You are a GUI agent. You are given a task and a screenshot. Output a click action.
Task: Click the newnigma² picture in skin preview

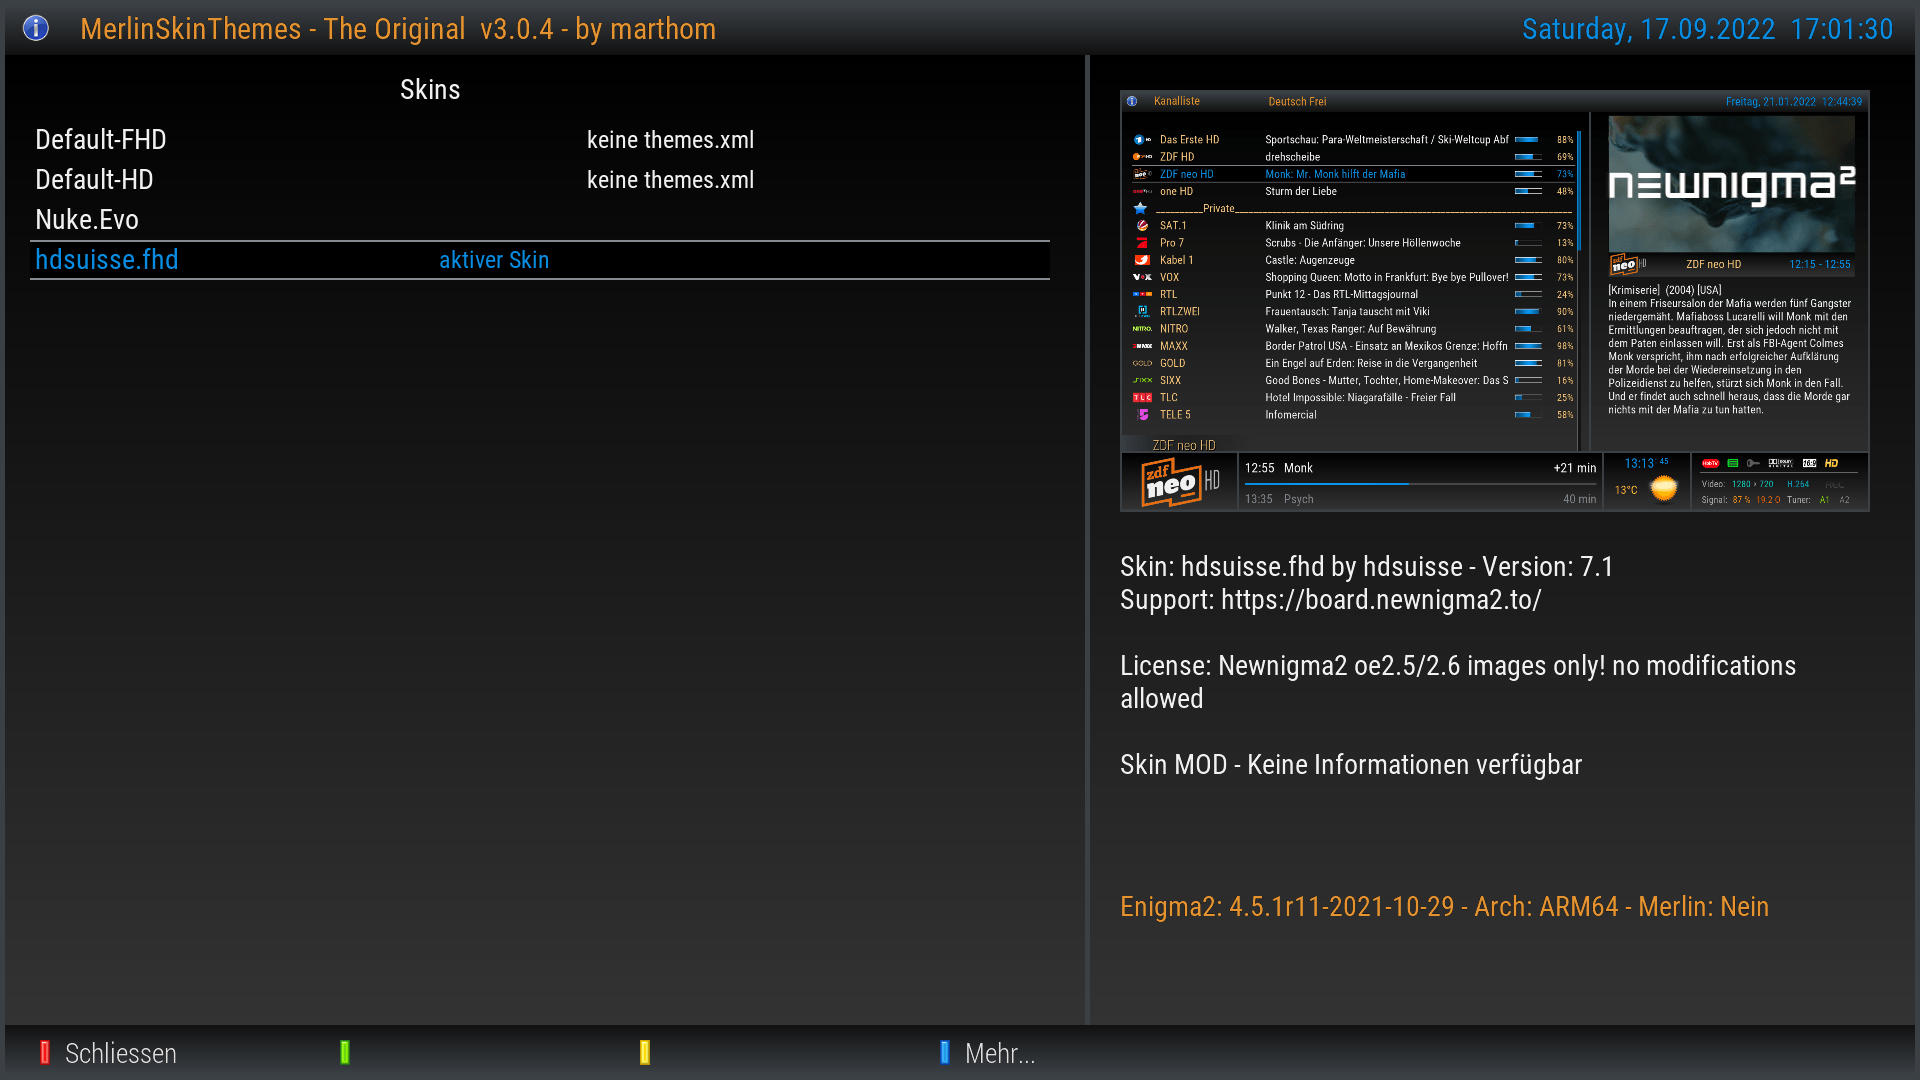[1731, 184]
